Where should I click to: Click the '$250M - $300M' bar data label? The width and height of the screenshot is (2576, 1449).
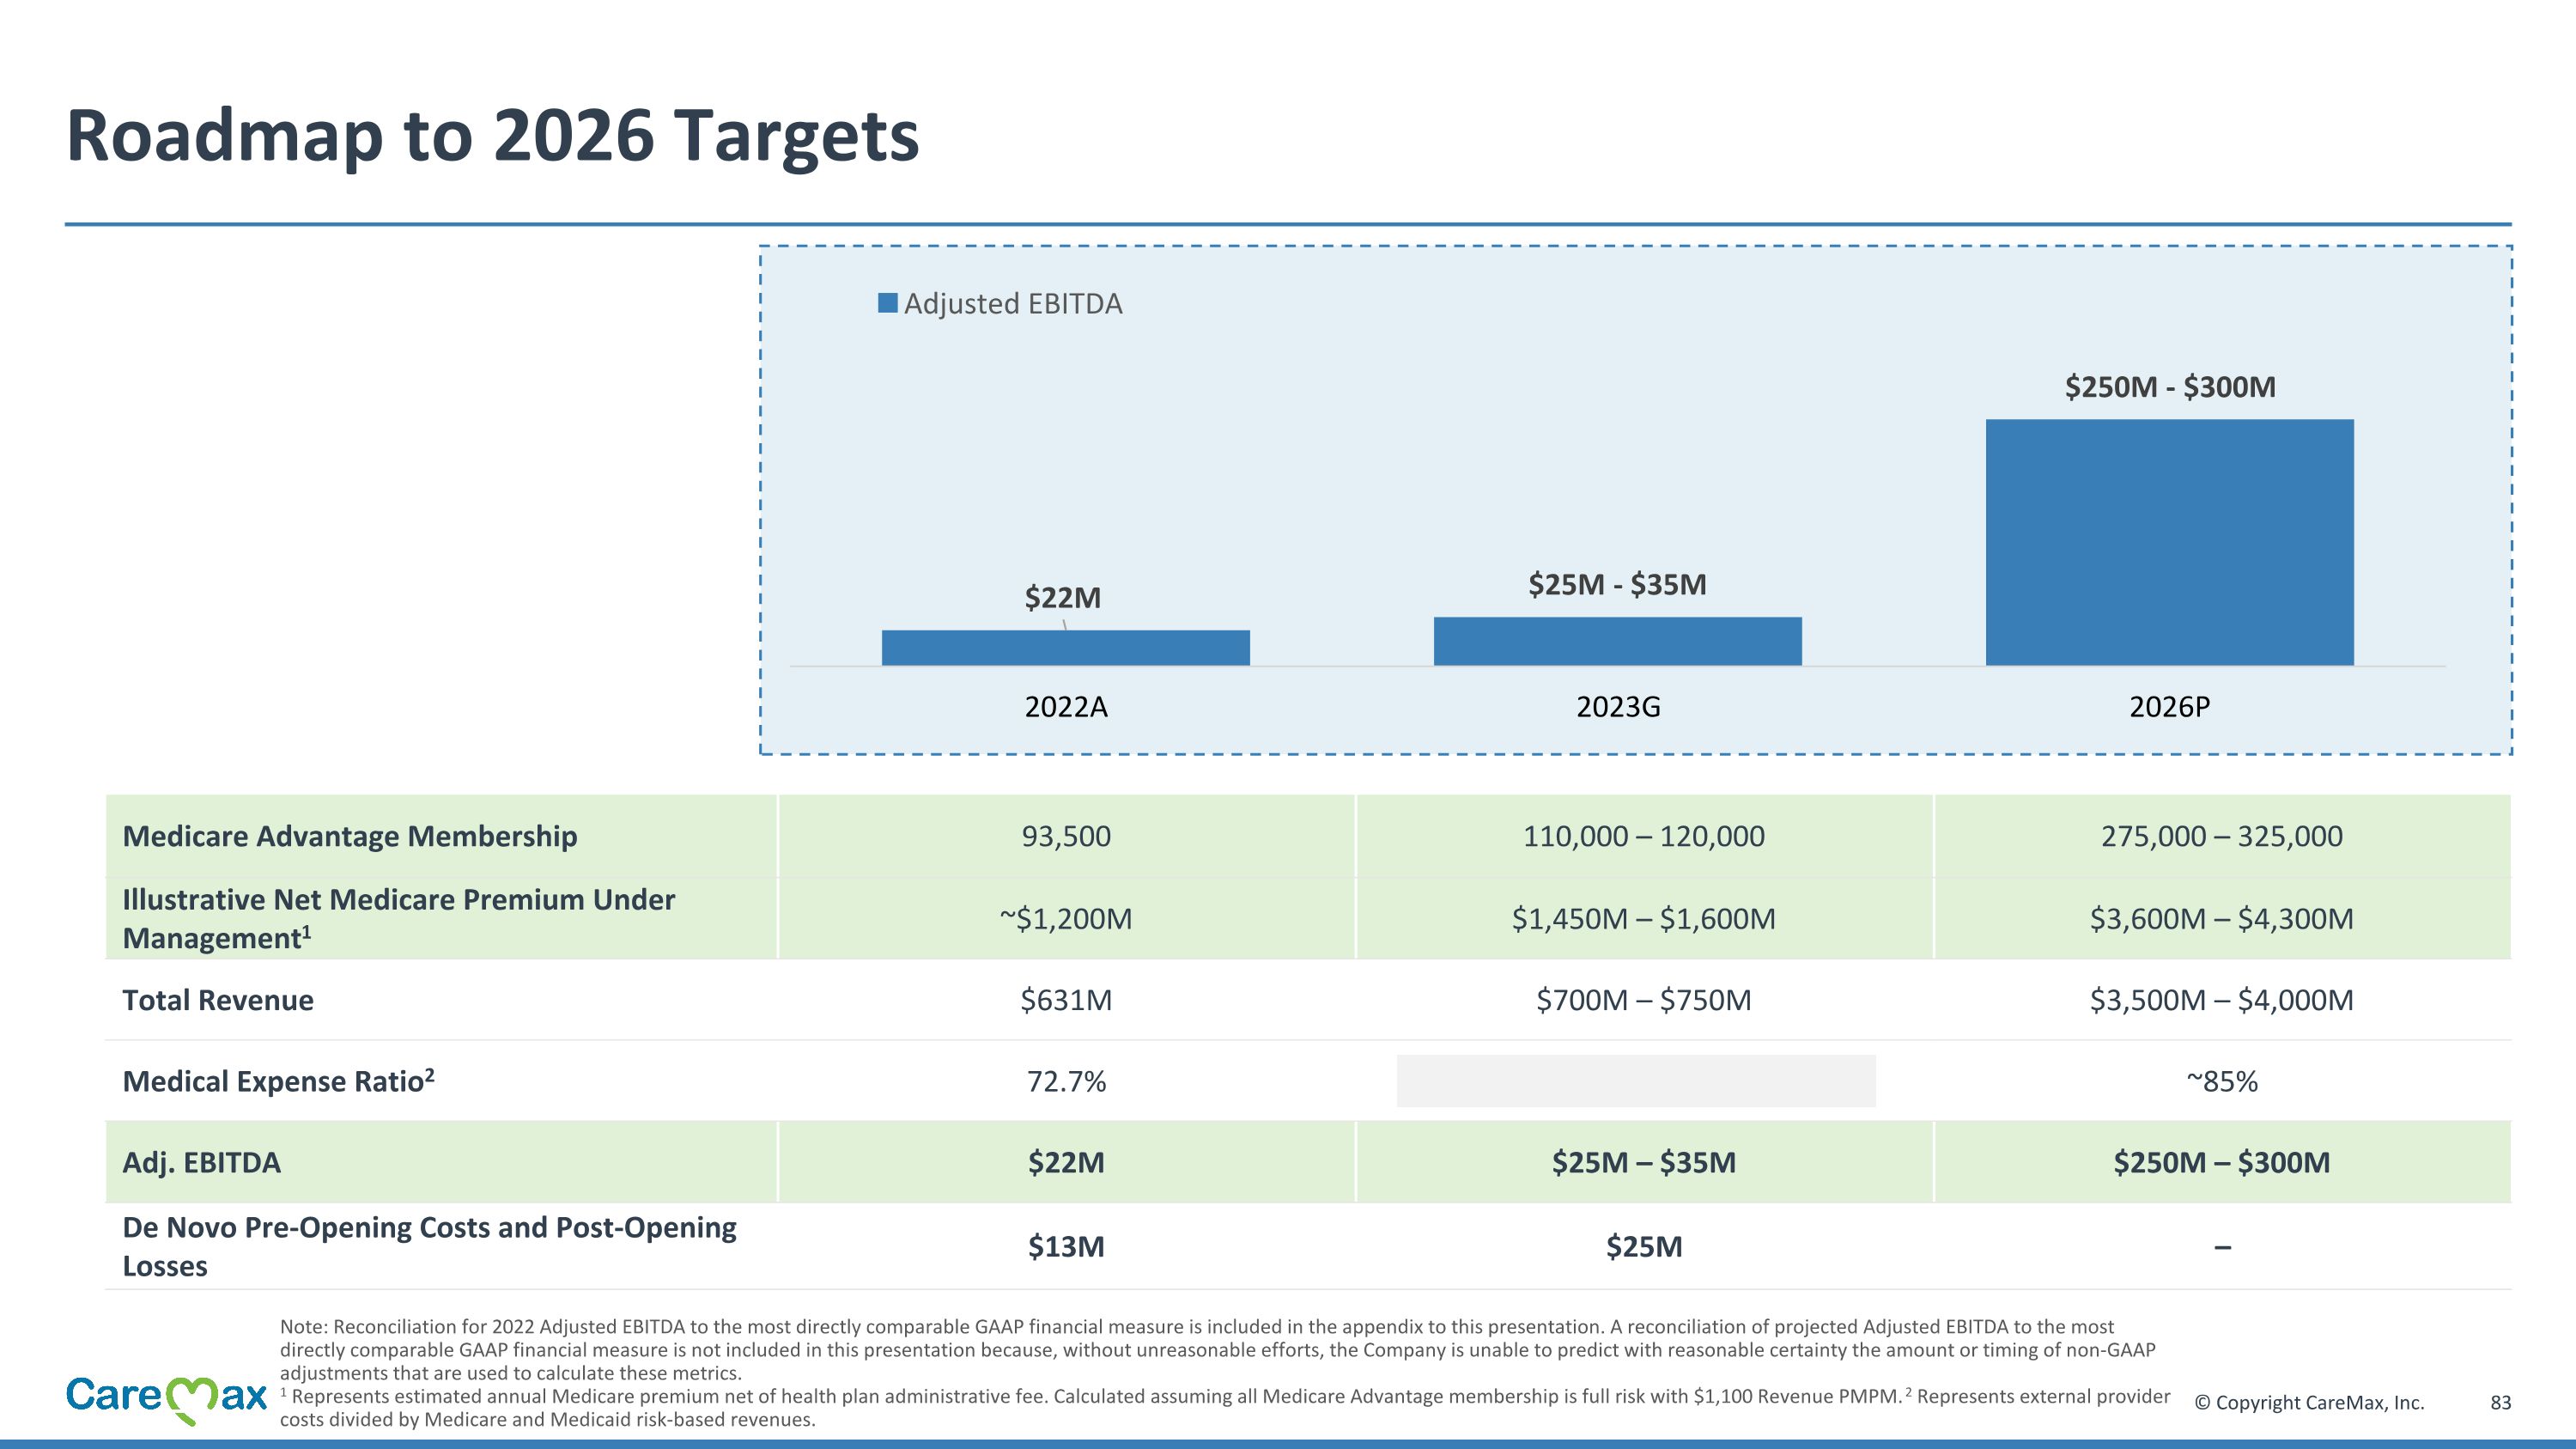point(2170,387)
